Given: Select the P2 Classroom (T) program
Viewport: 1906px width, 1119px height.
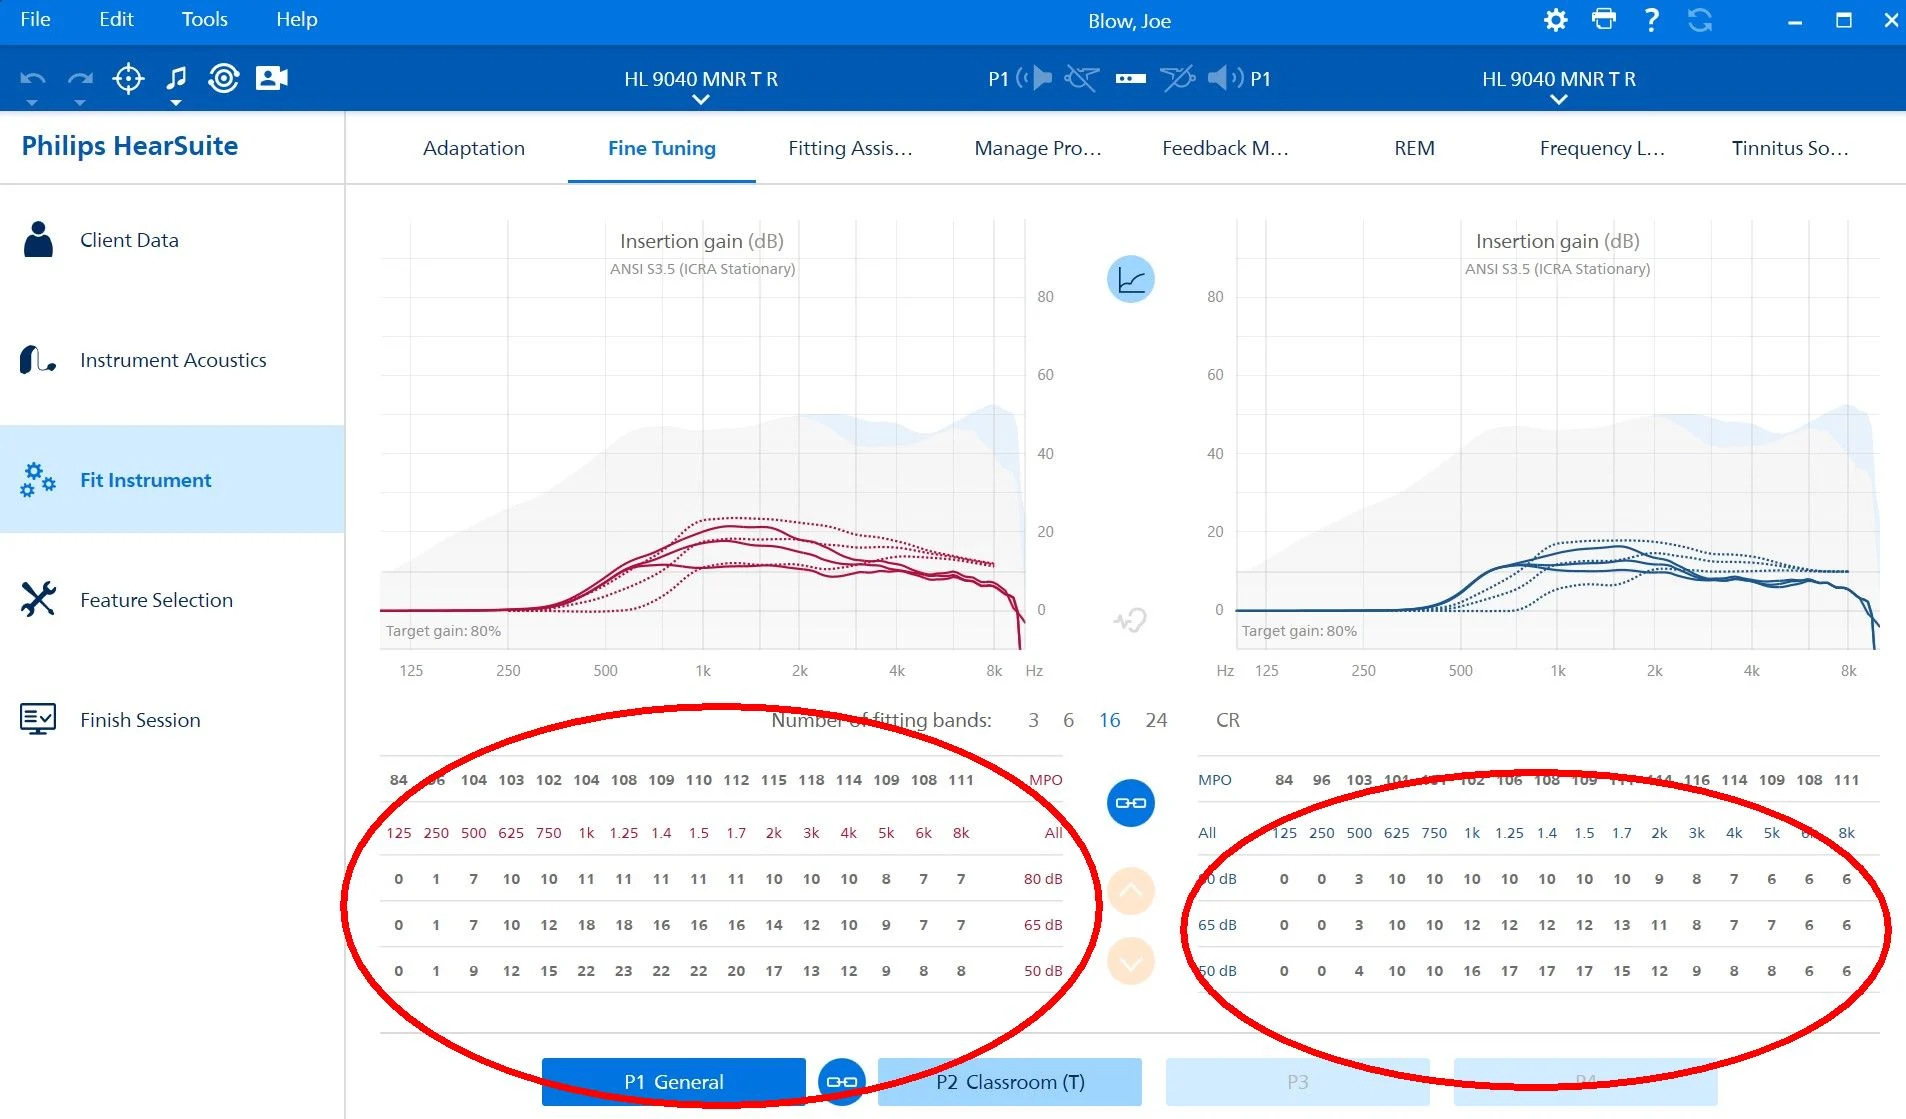Looking at the screenshot, I should coord(1010,1082).
